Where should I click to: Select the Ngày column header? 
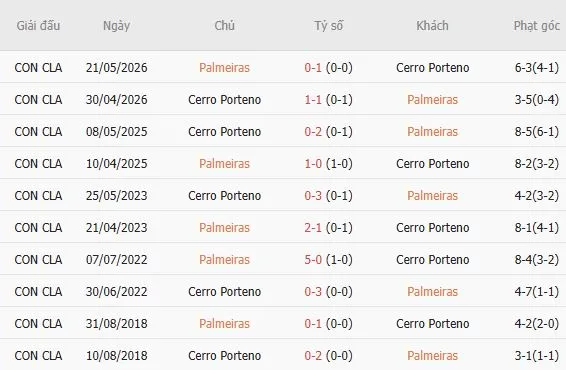[116, 26]
